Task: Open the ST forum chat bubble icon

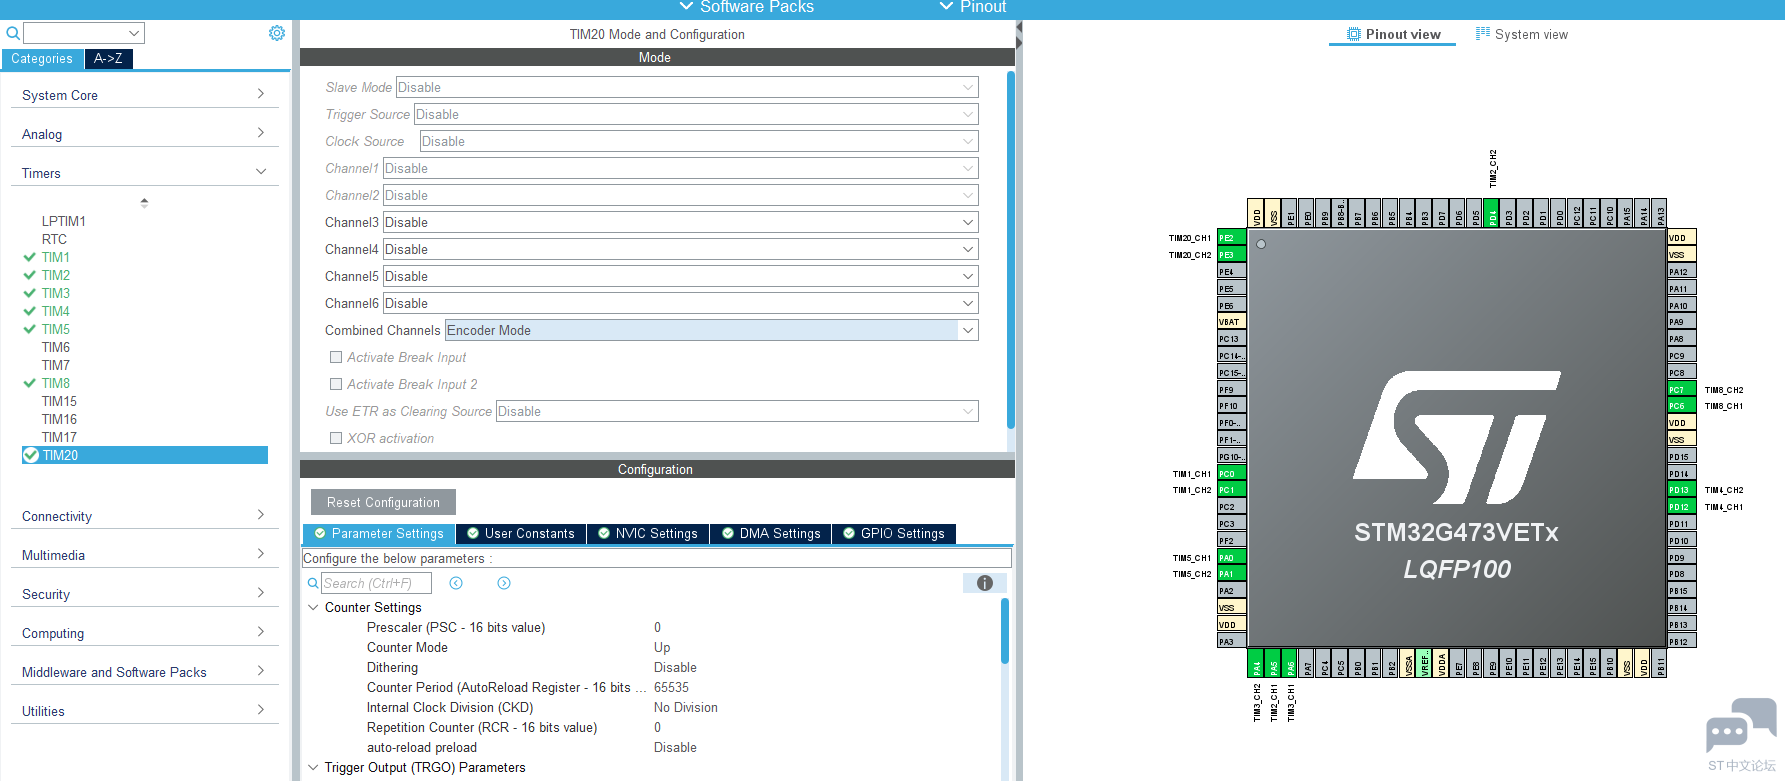Action: 1741,726
